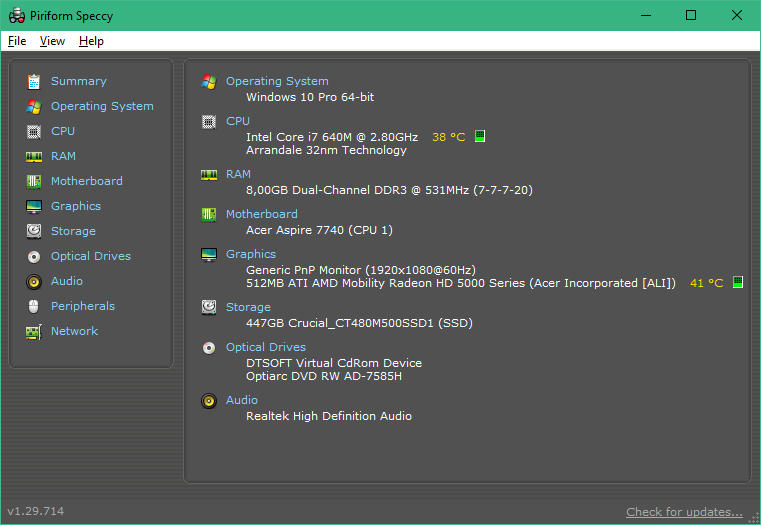Click the Graphics heading link in panel
761x525 pixels.
tap(250, 254)
